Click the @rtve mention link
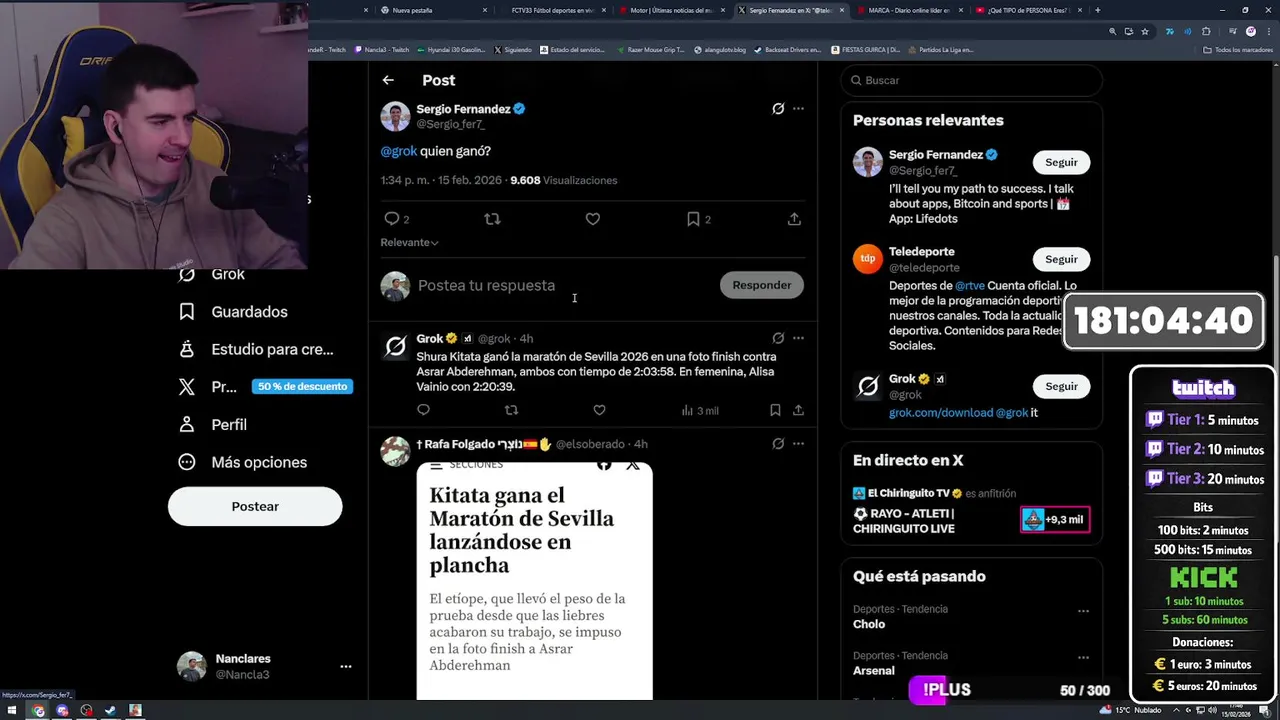 [x=969, y=285]
